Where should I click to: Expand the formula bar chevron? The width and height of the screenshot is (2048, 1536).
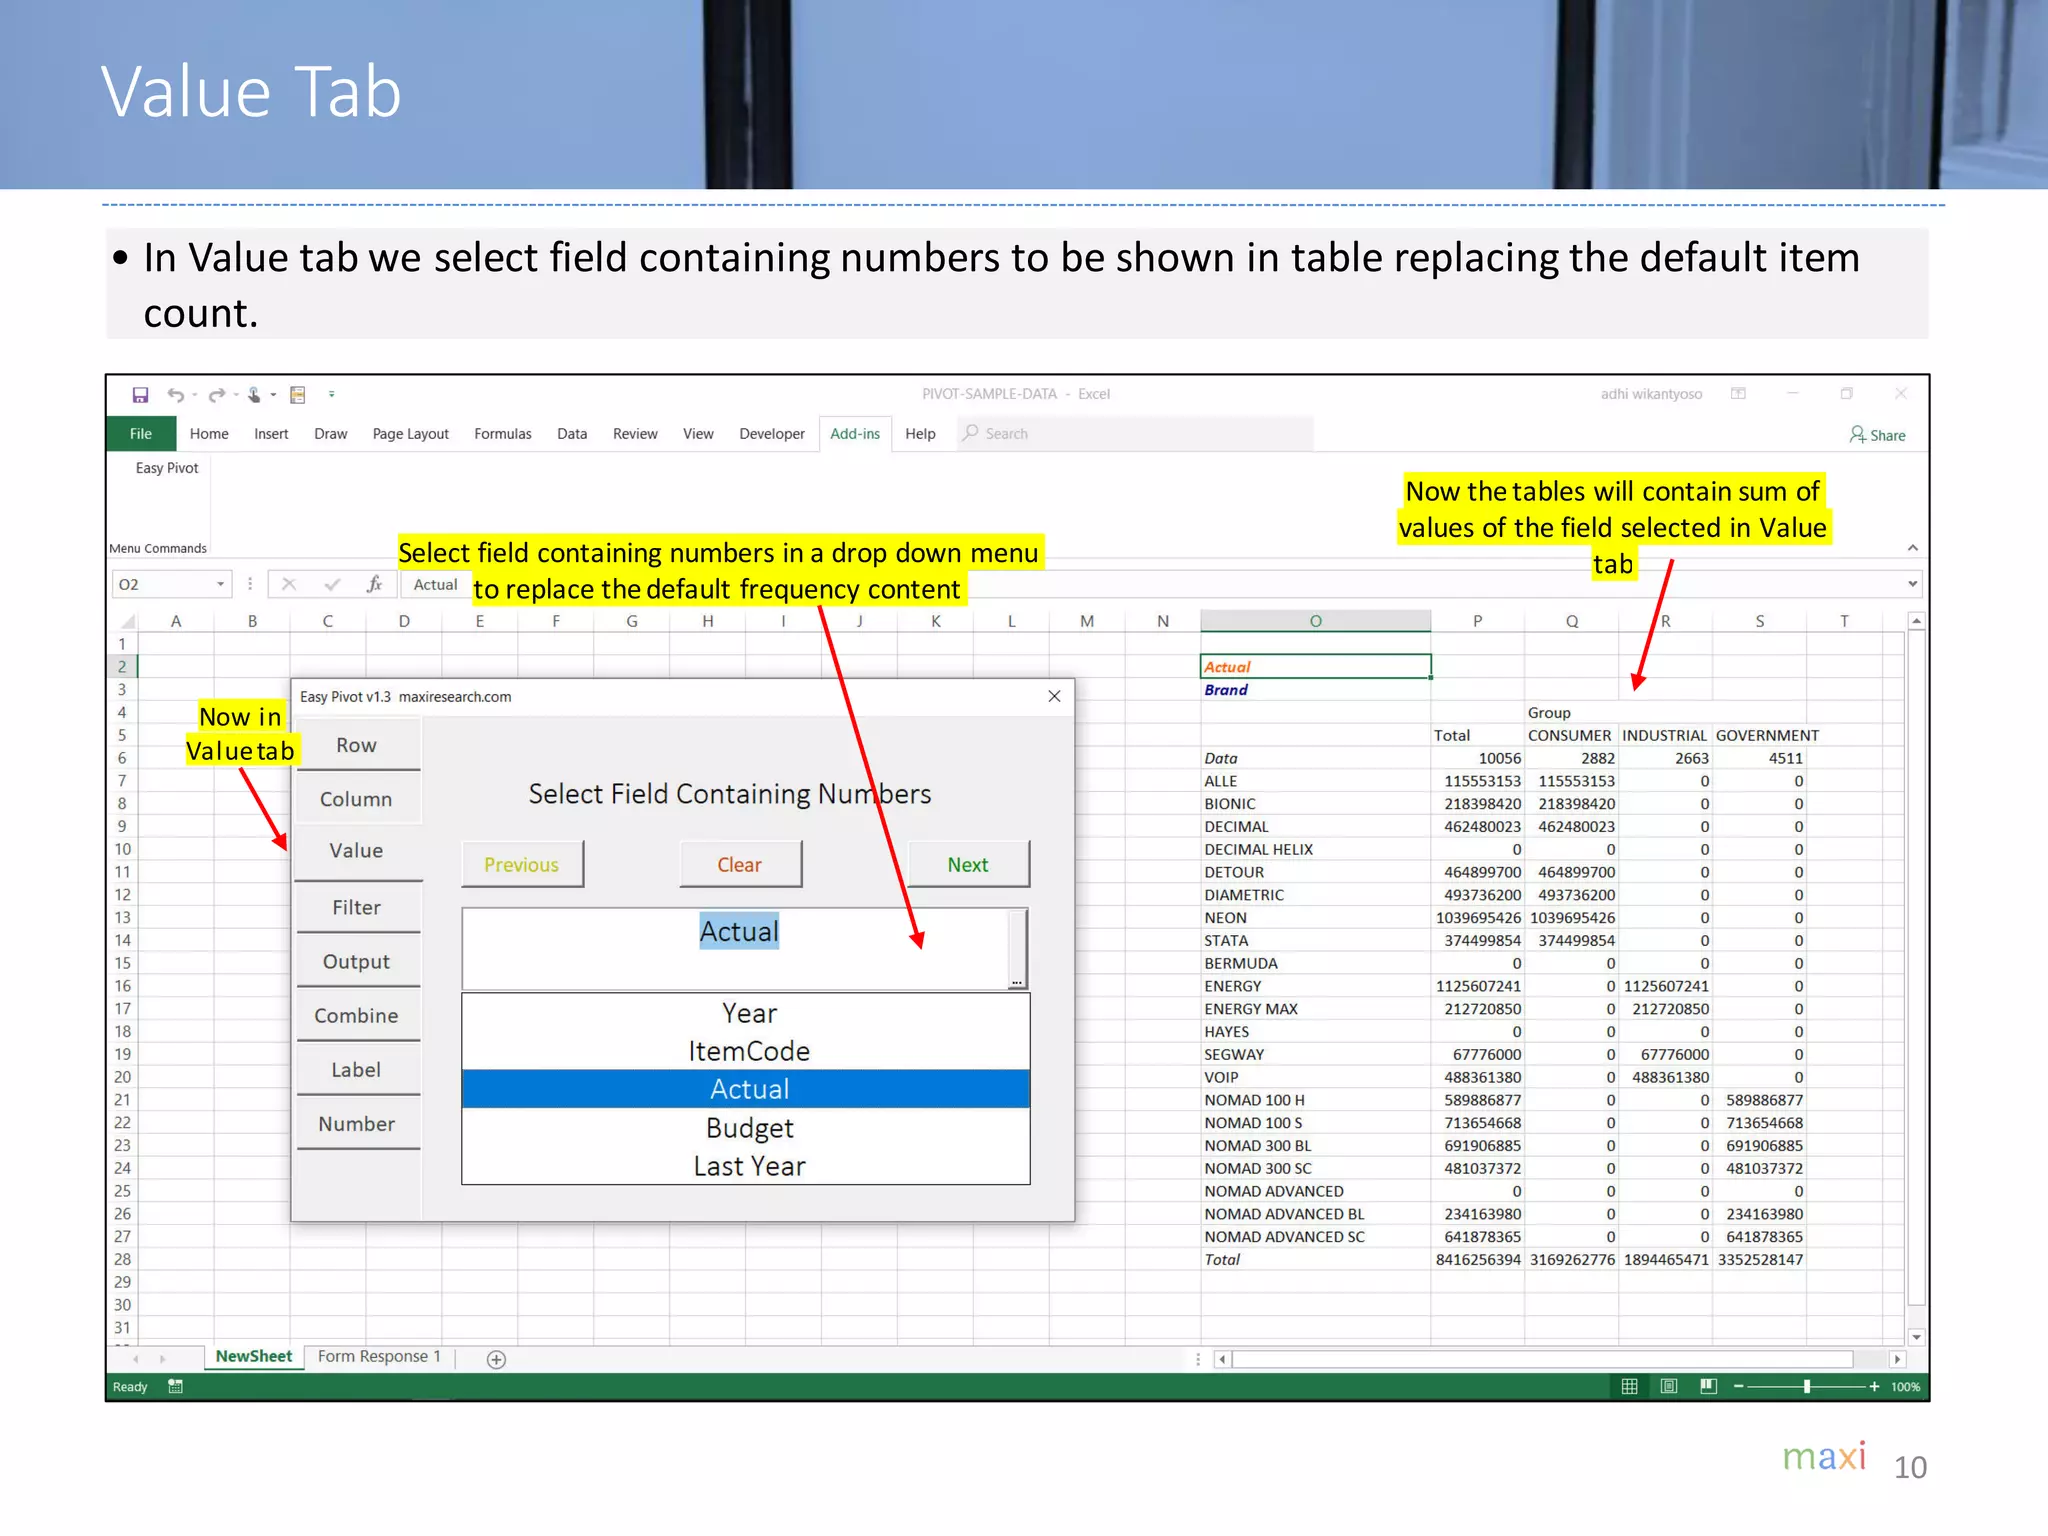pyautogui.click(x=1912, y=584)
